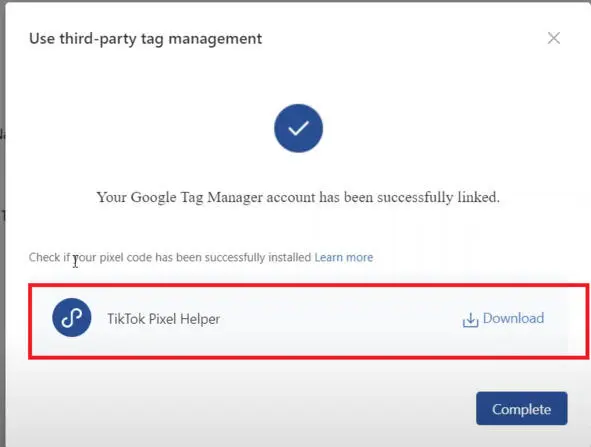The width and height of the screenshot is (591, 447).
Task: Click the word 'Helper' in the extension name
Action: [200, 319]
